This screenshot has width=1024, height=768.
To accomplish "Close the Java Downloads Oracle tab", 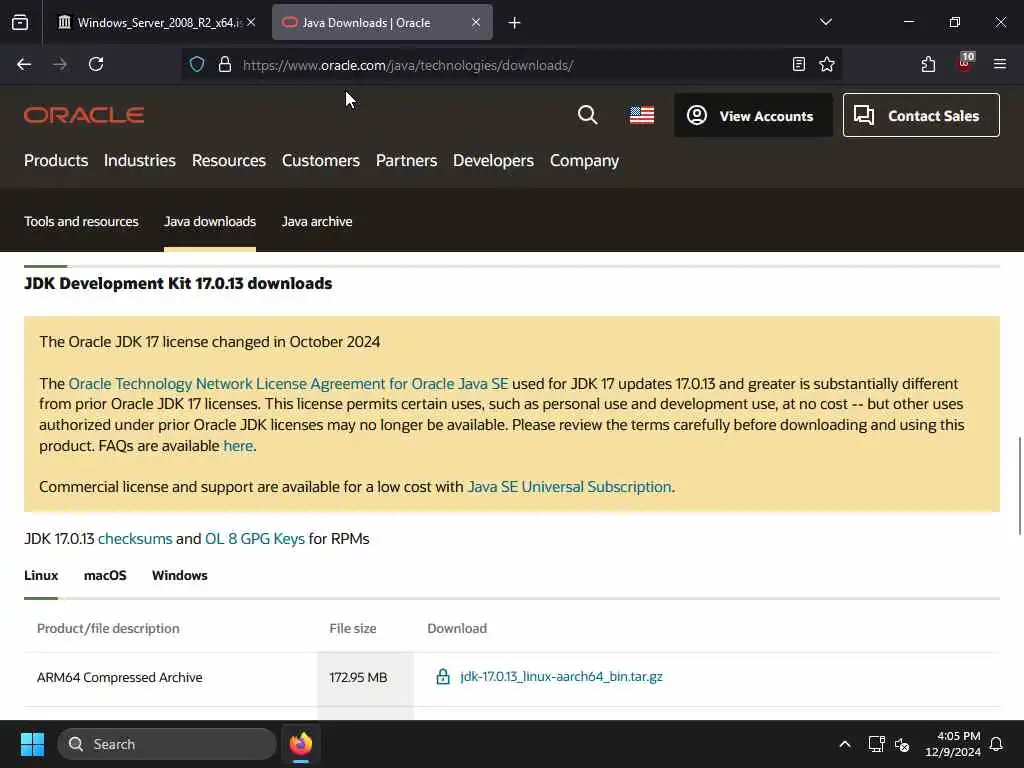I will (x=476, y=22).
